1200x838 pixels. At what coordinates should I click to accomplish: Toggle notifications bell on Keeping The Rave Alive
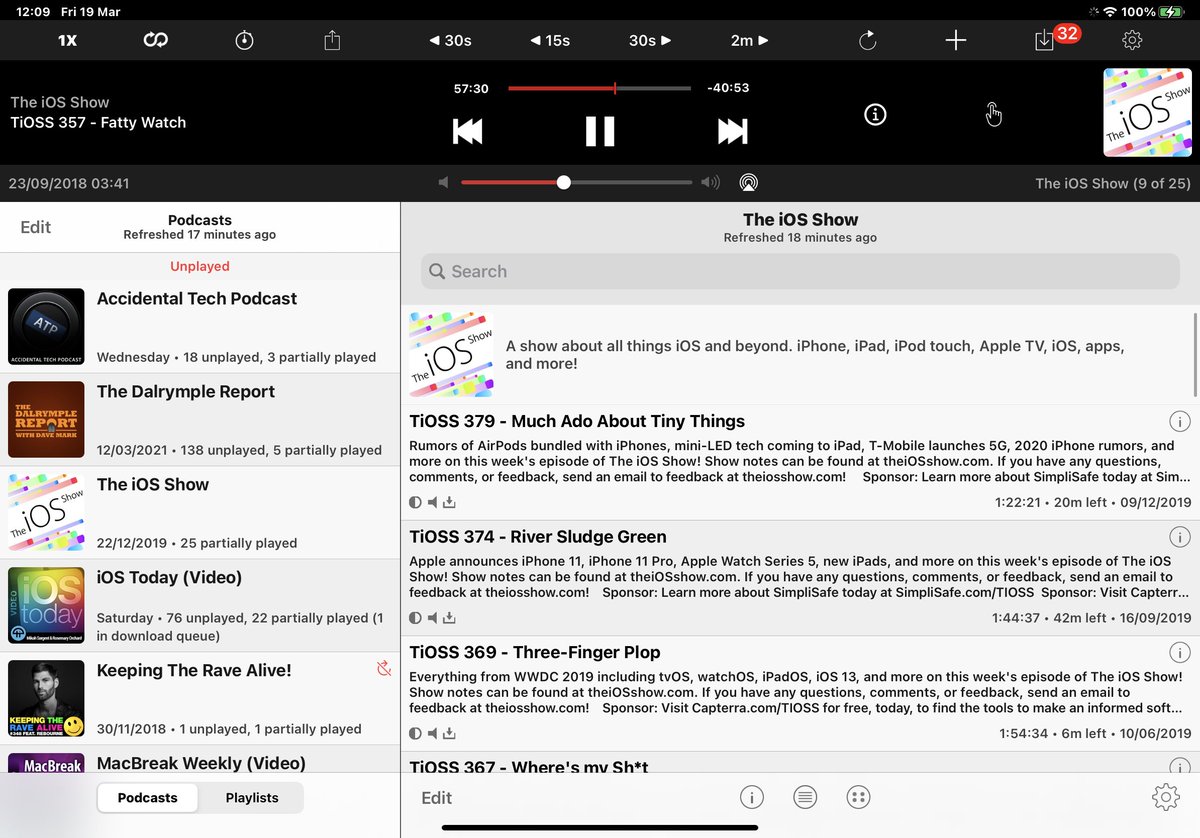point(383,668)
